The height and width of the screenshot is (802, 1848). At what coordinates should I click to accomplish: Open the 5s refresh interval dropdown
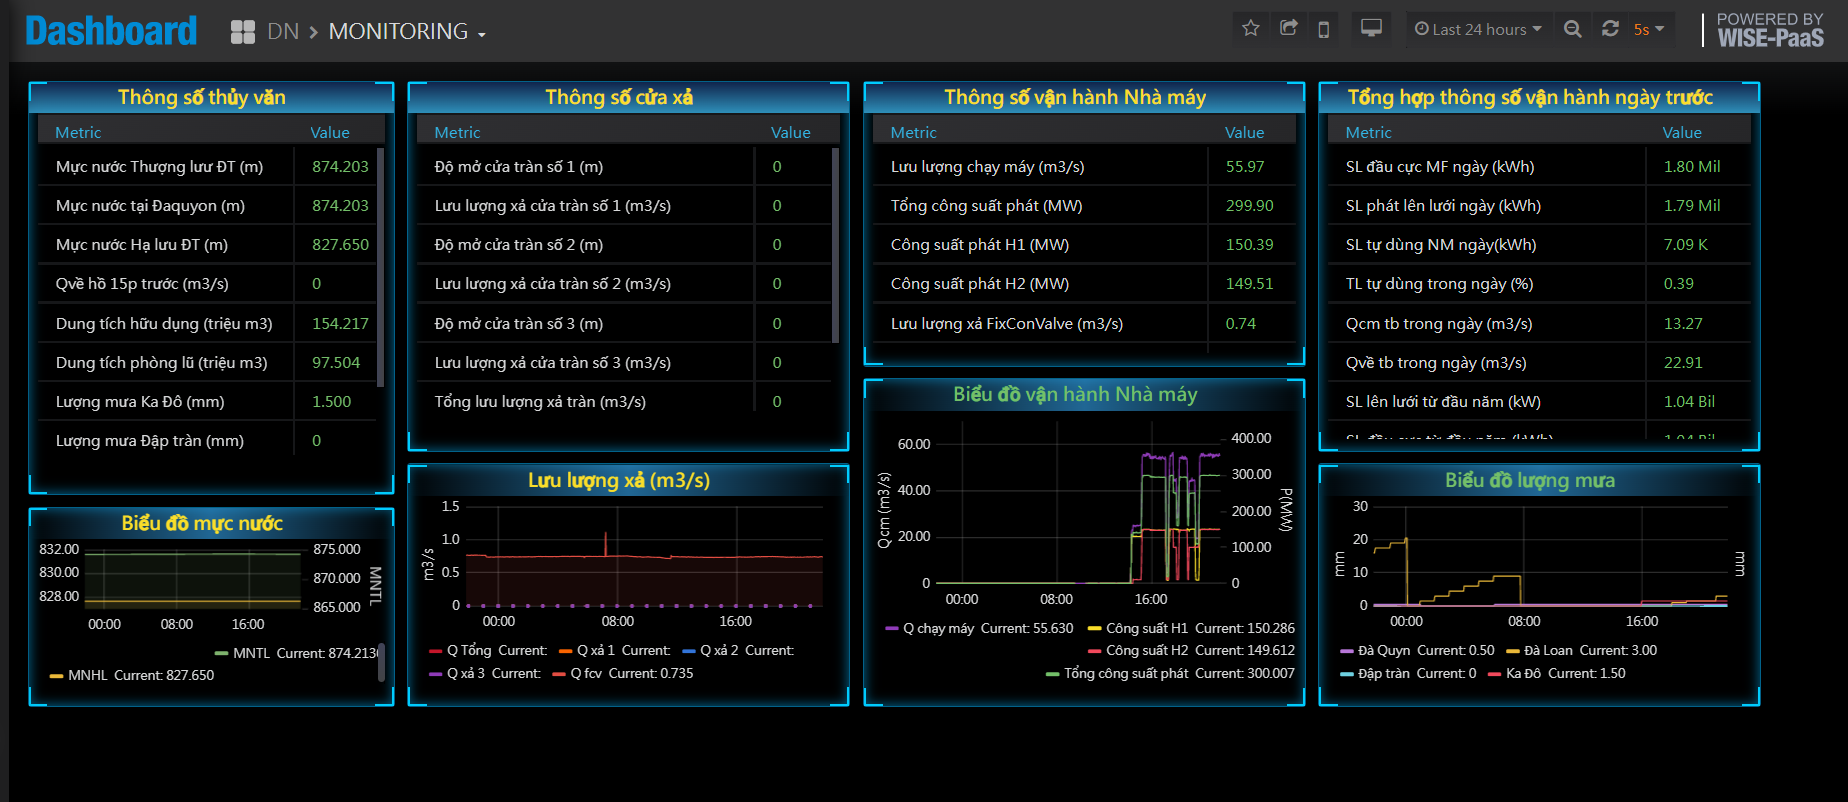tap(1649, 29)
